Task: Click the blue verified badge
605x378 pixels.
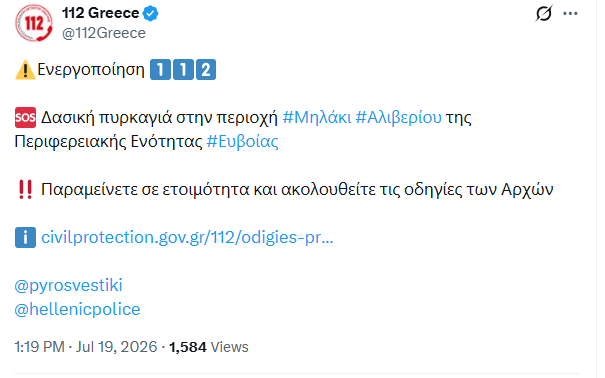Action: 150,14
